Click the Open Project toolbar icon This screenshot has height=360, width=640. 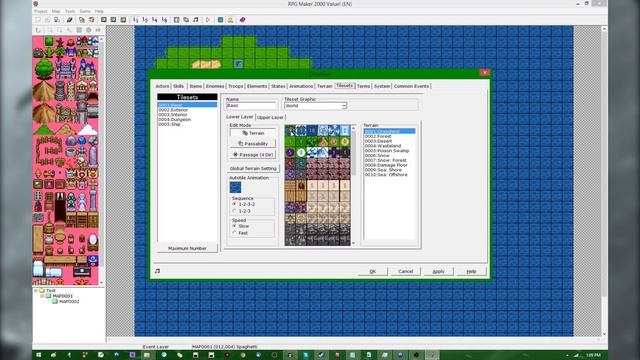[47, 20]
